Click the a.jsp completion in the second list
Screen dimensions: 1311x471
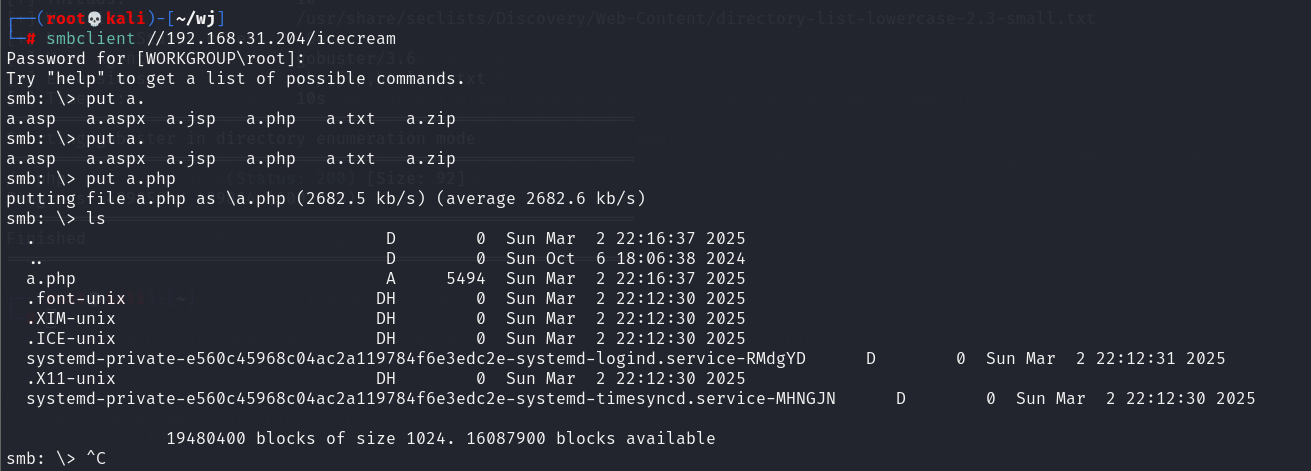pos(191,158)
